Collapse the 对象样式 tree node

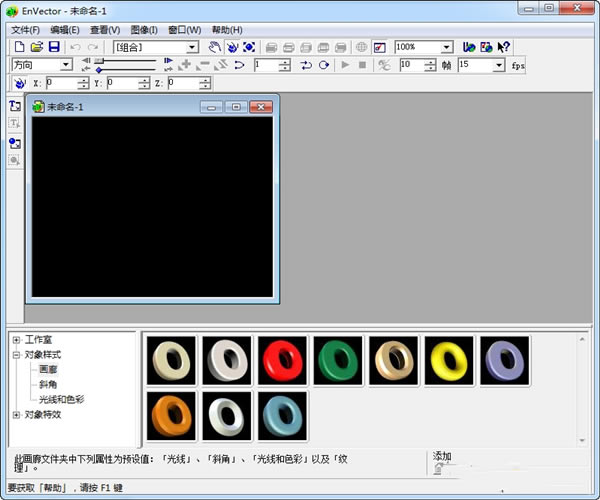[16, 354]
